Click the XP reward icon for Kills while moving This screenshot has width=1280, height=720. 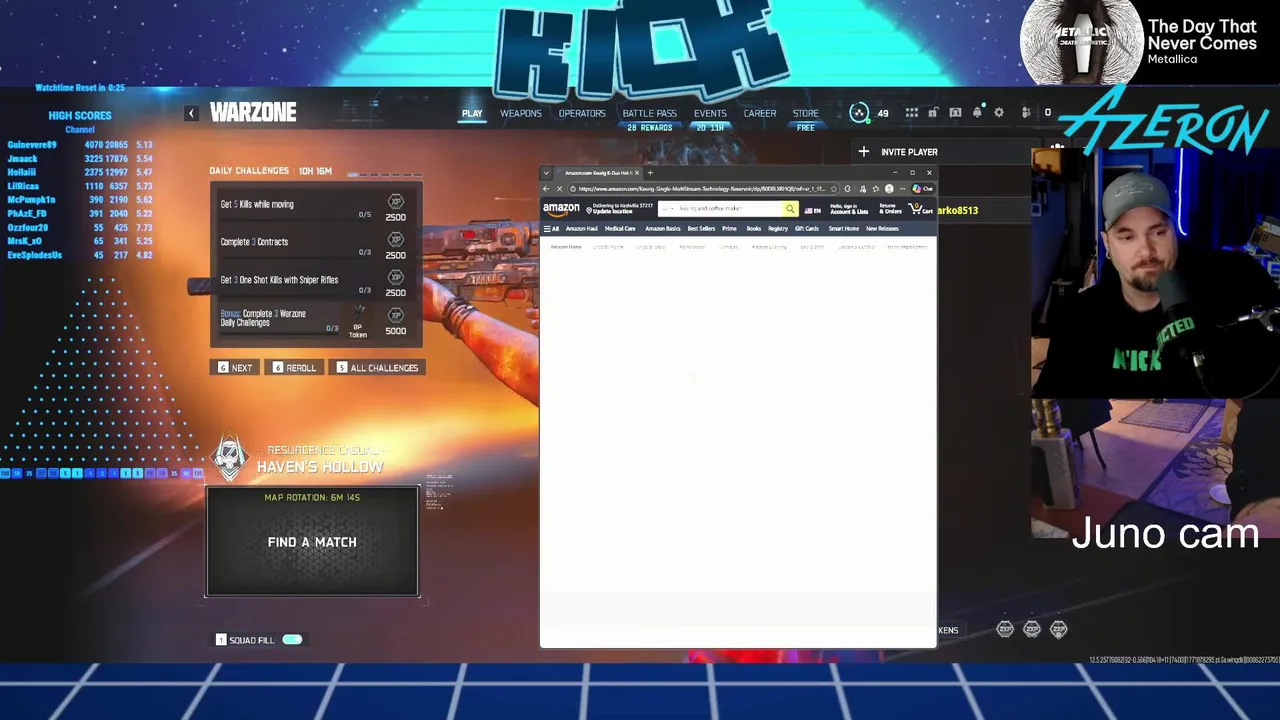click(x=395, y=202)
